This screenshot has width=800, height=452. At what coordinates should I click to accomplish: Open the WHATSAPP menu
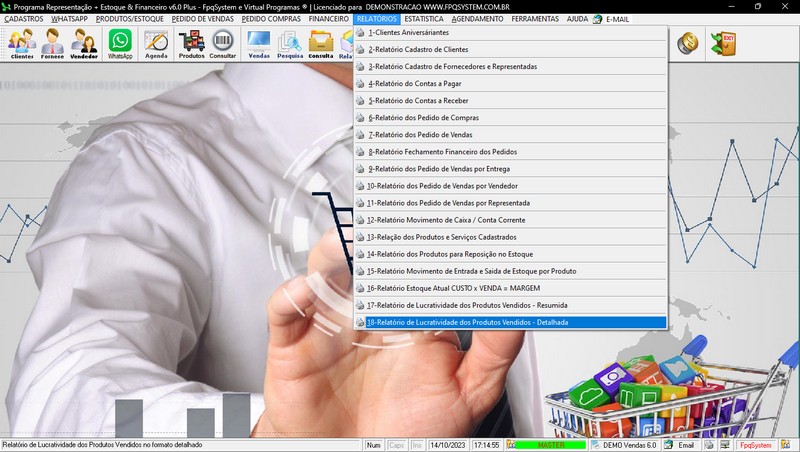(69, 19)
